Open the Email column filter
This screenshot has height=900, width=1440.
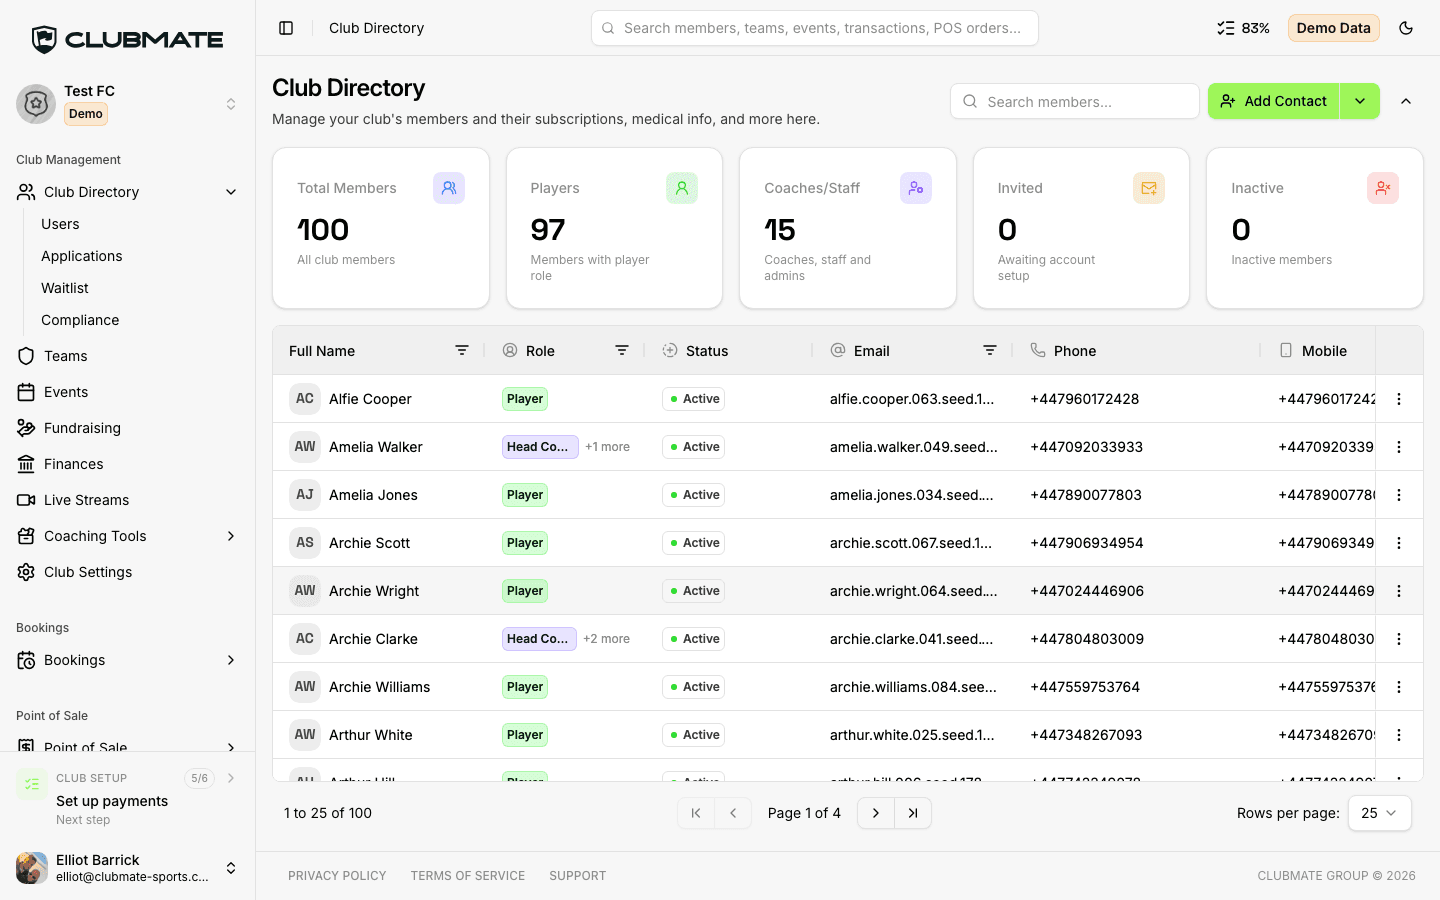point(990,350)
